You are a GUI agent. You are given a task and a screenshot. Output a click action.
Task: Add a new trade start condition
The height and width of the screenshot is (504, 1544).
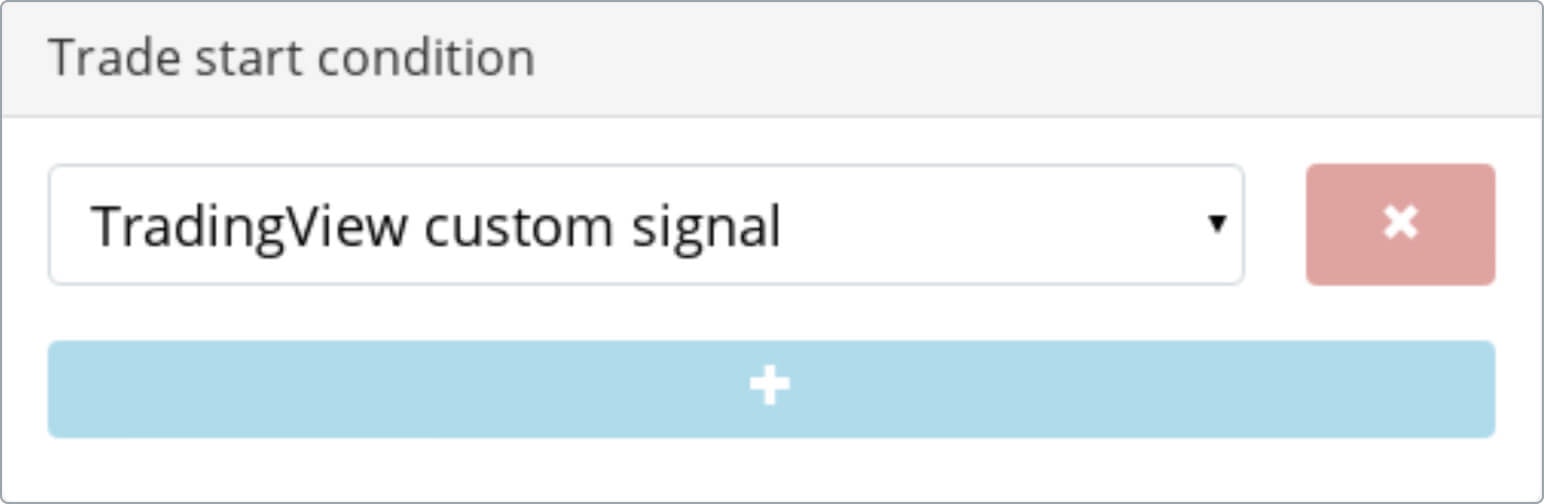tap(771, 388)
